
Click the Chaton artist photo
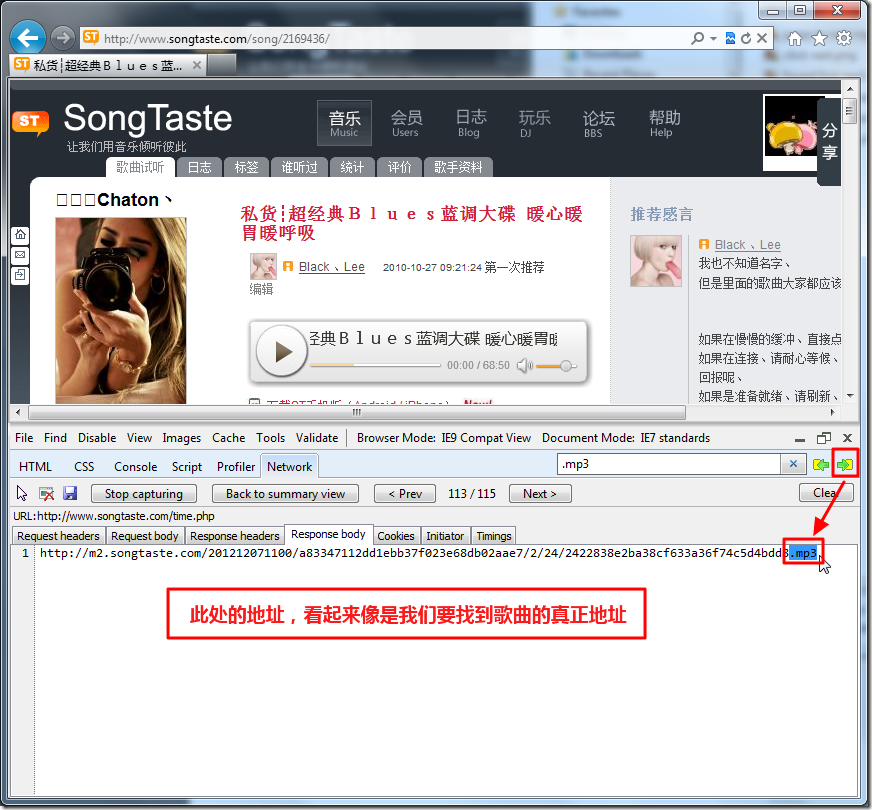pyautogui.click(x=121, y=310)
